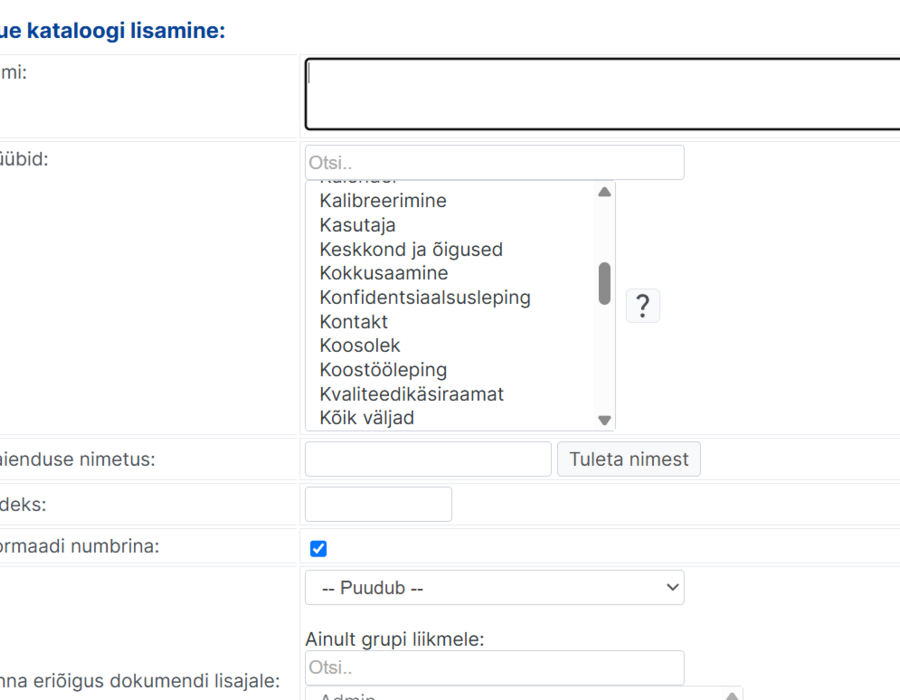Click scroll down arrow in types list
This screenshot has width=900, height=700.
(604, 420)
